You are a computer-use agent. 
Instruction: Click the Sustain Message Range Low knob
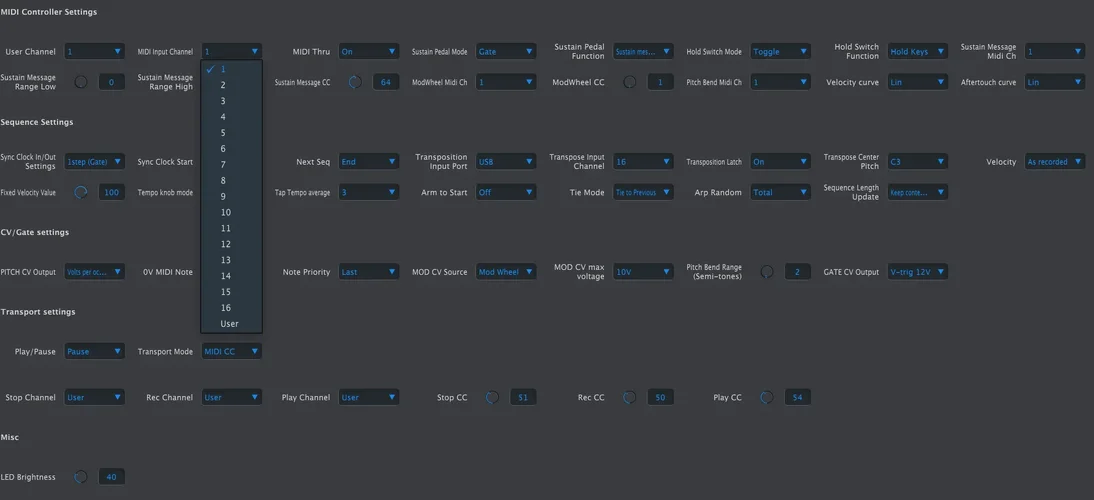(81, 82)
